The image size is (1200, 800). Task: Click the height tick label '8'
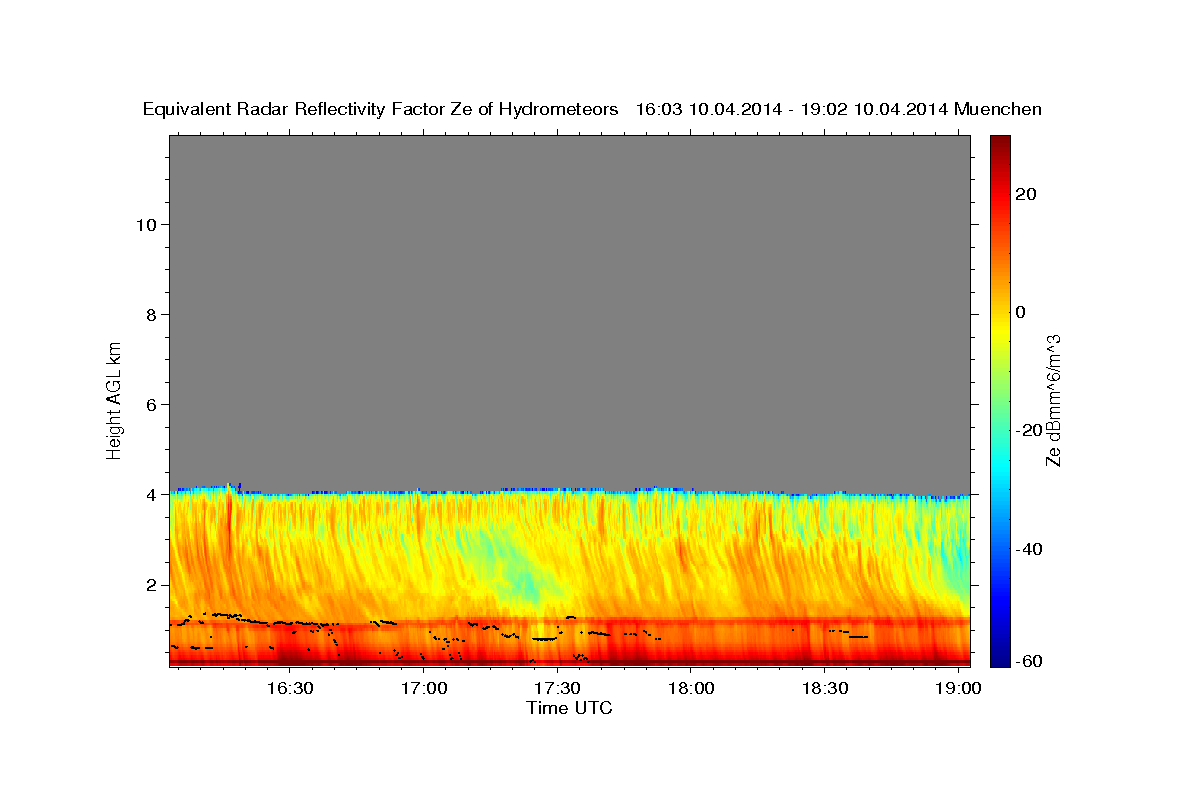pos(150,314)
